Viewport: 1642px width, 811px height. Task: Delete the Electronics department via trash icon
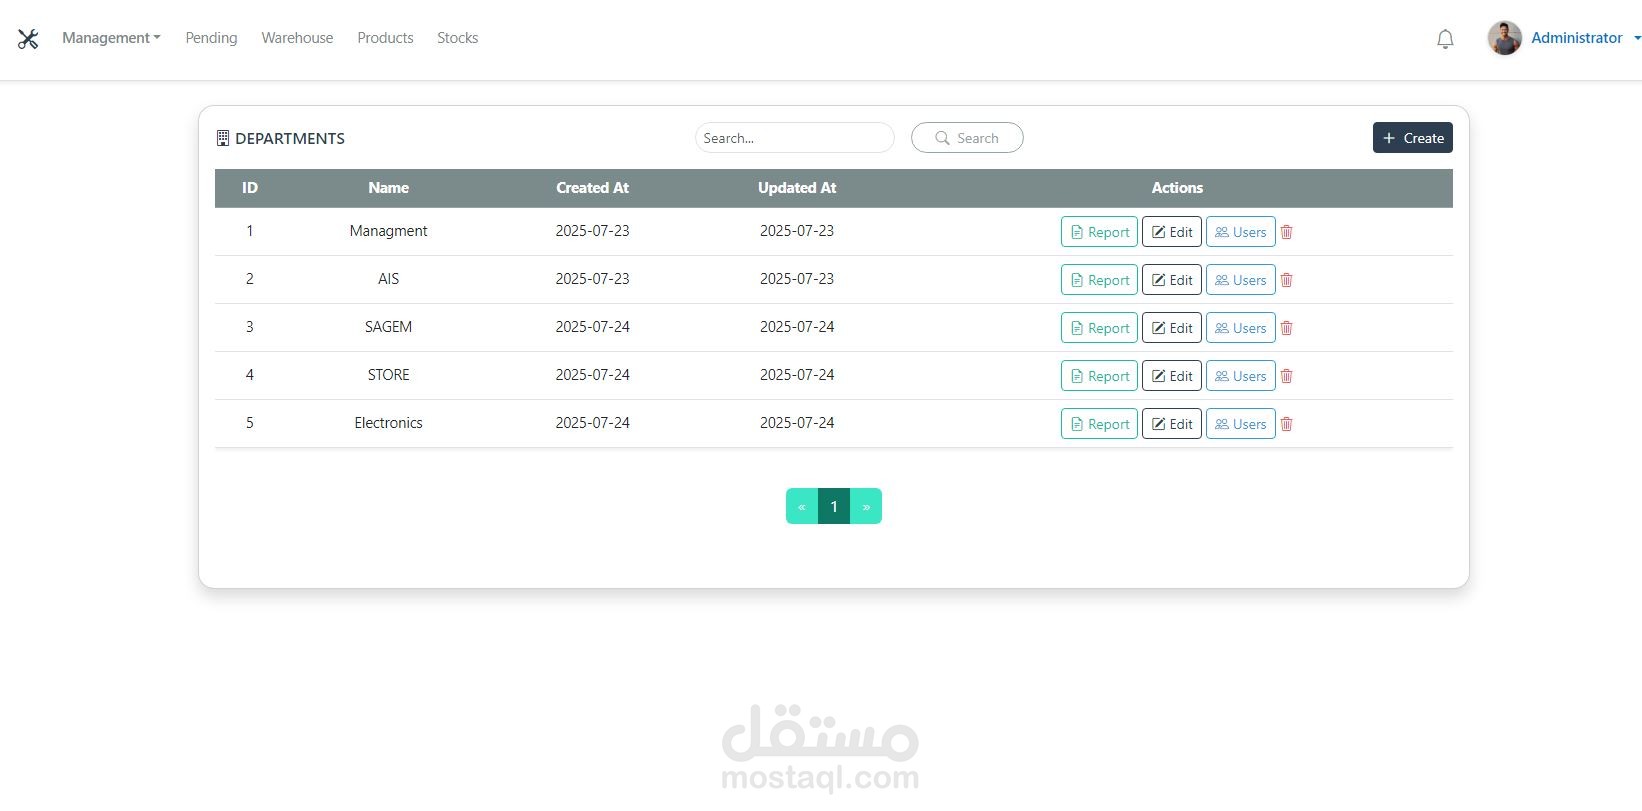(1287, 424)
